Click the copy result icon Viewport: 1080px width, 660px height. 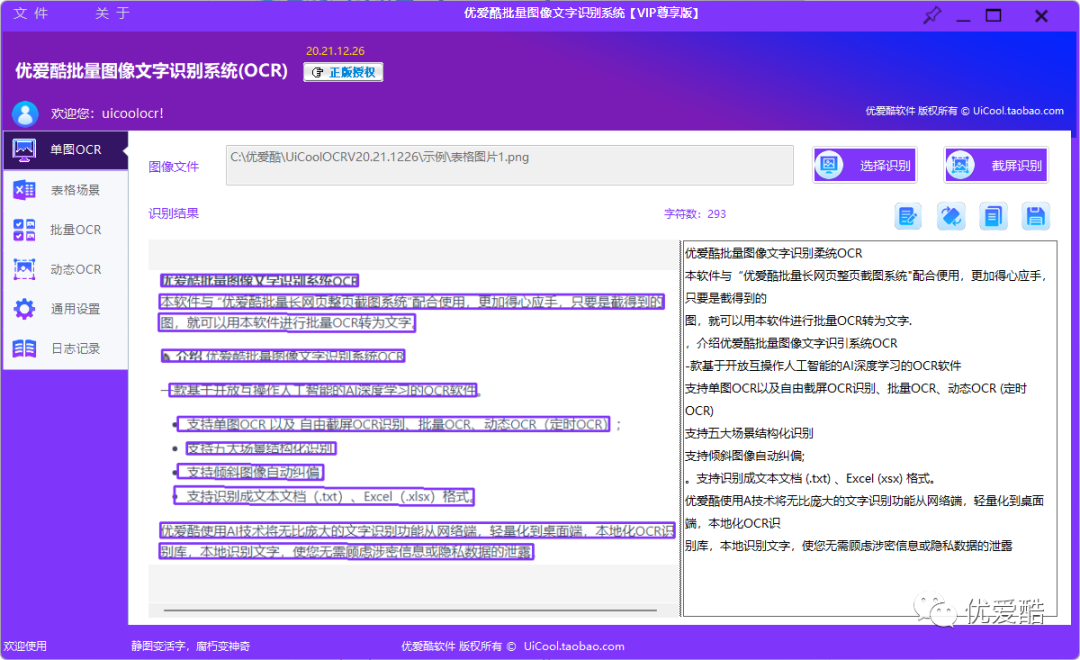tap(993, 217)
